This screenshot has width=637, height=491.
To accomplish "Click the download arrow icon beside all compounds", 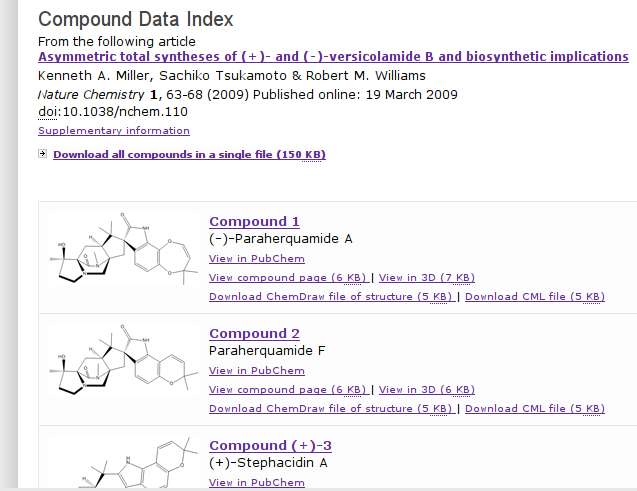I will (42, 154).
